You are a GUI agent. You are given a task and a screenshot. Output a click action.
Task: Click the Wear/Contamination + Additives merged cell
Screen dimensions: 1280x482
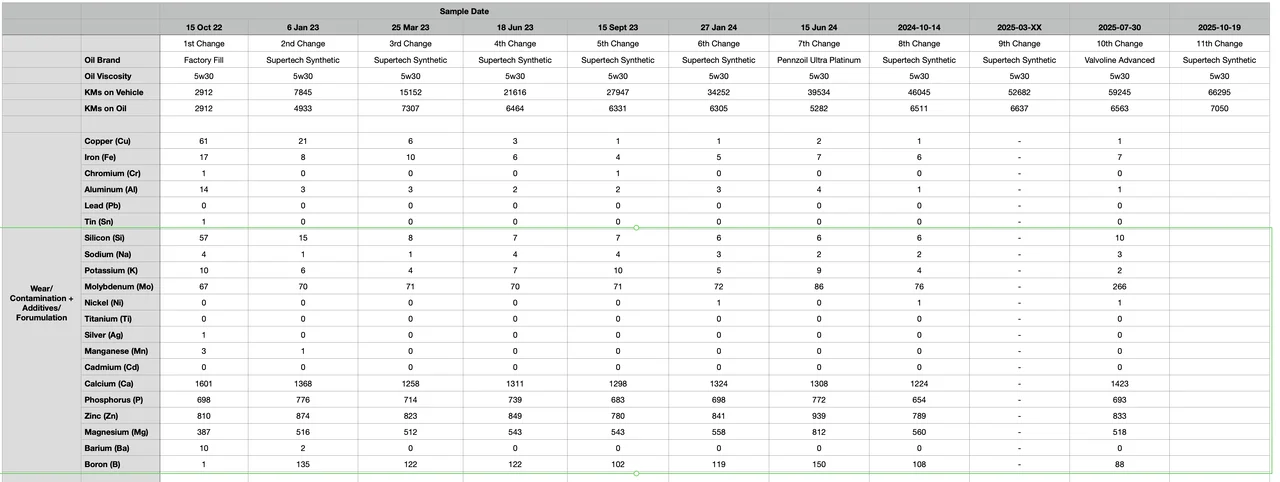click(40, 302)
